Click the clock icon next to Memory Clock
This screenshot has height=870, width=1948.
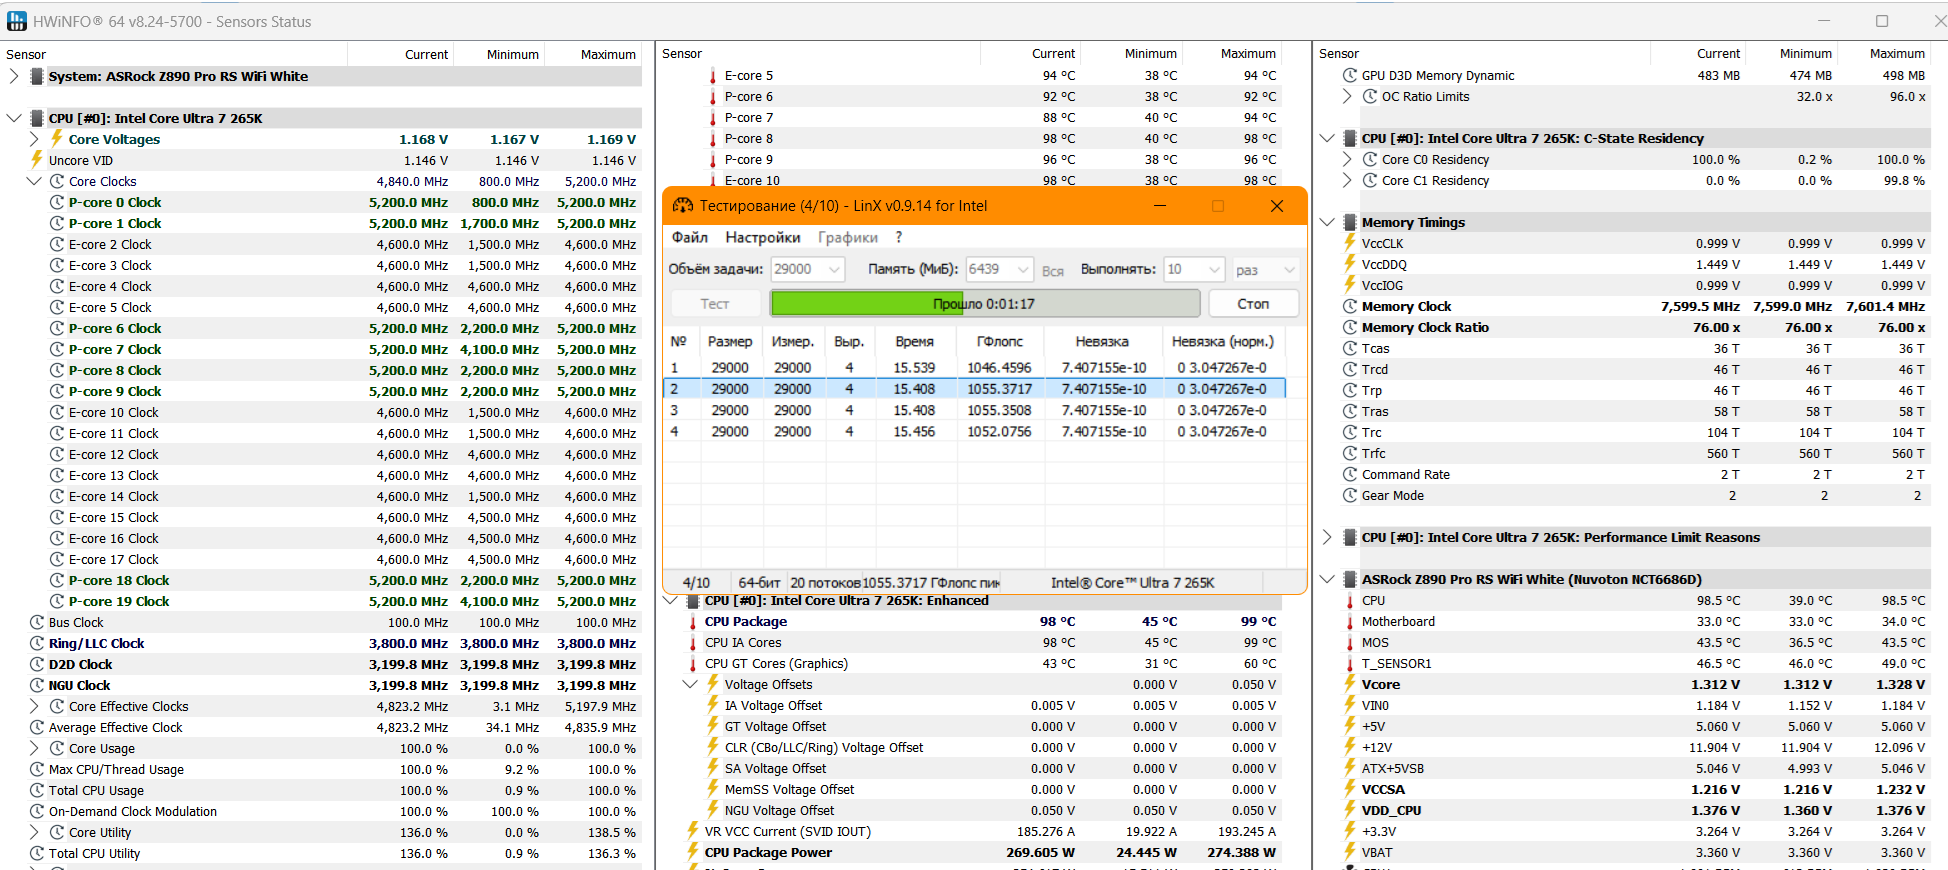tap(1350, 306)
